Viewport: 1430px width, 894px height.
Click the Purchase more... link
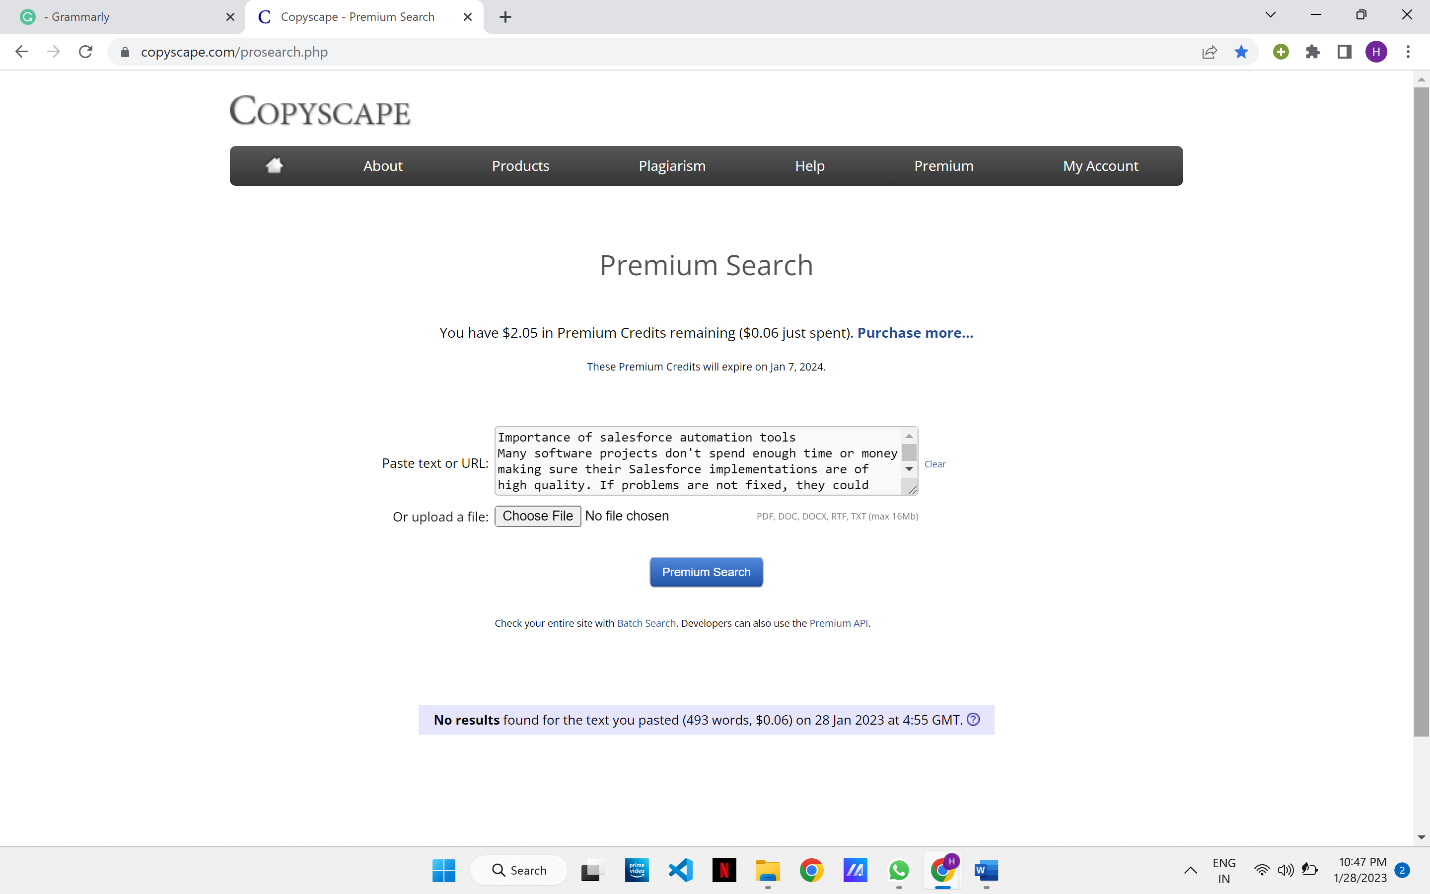click(x=915, y=333)
